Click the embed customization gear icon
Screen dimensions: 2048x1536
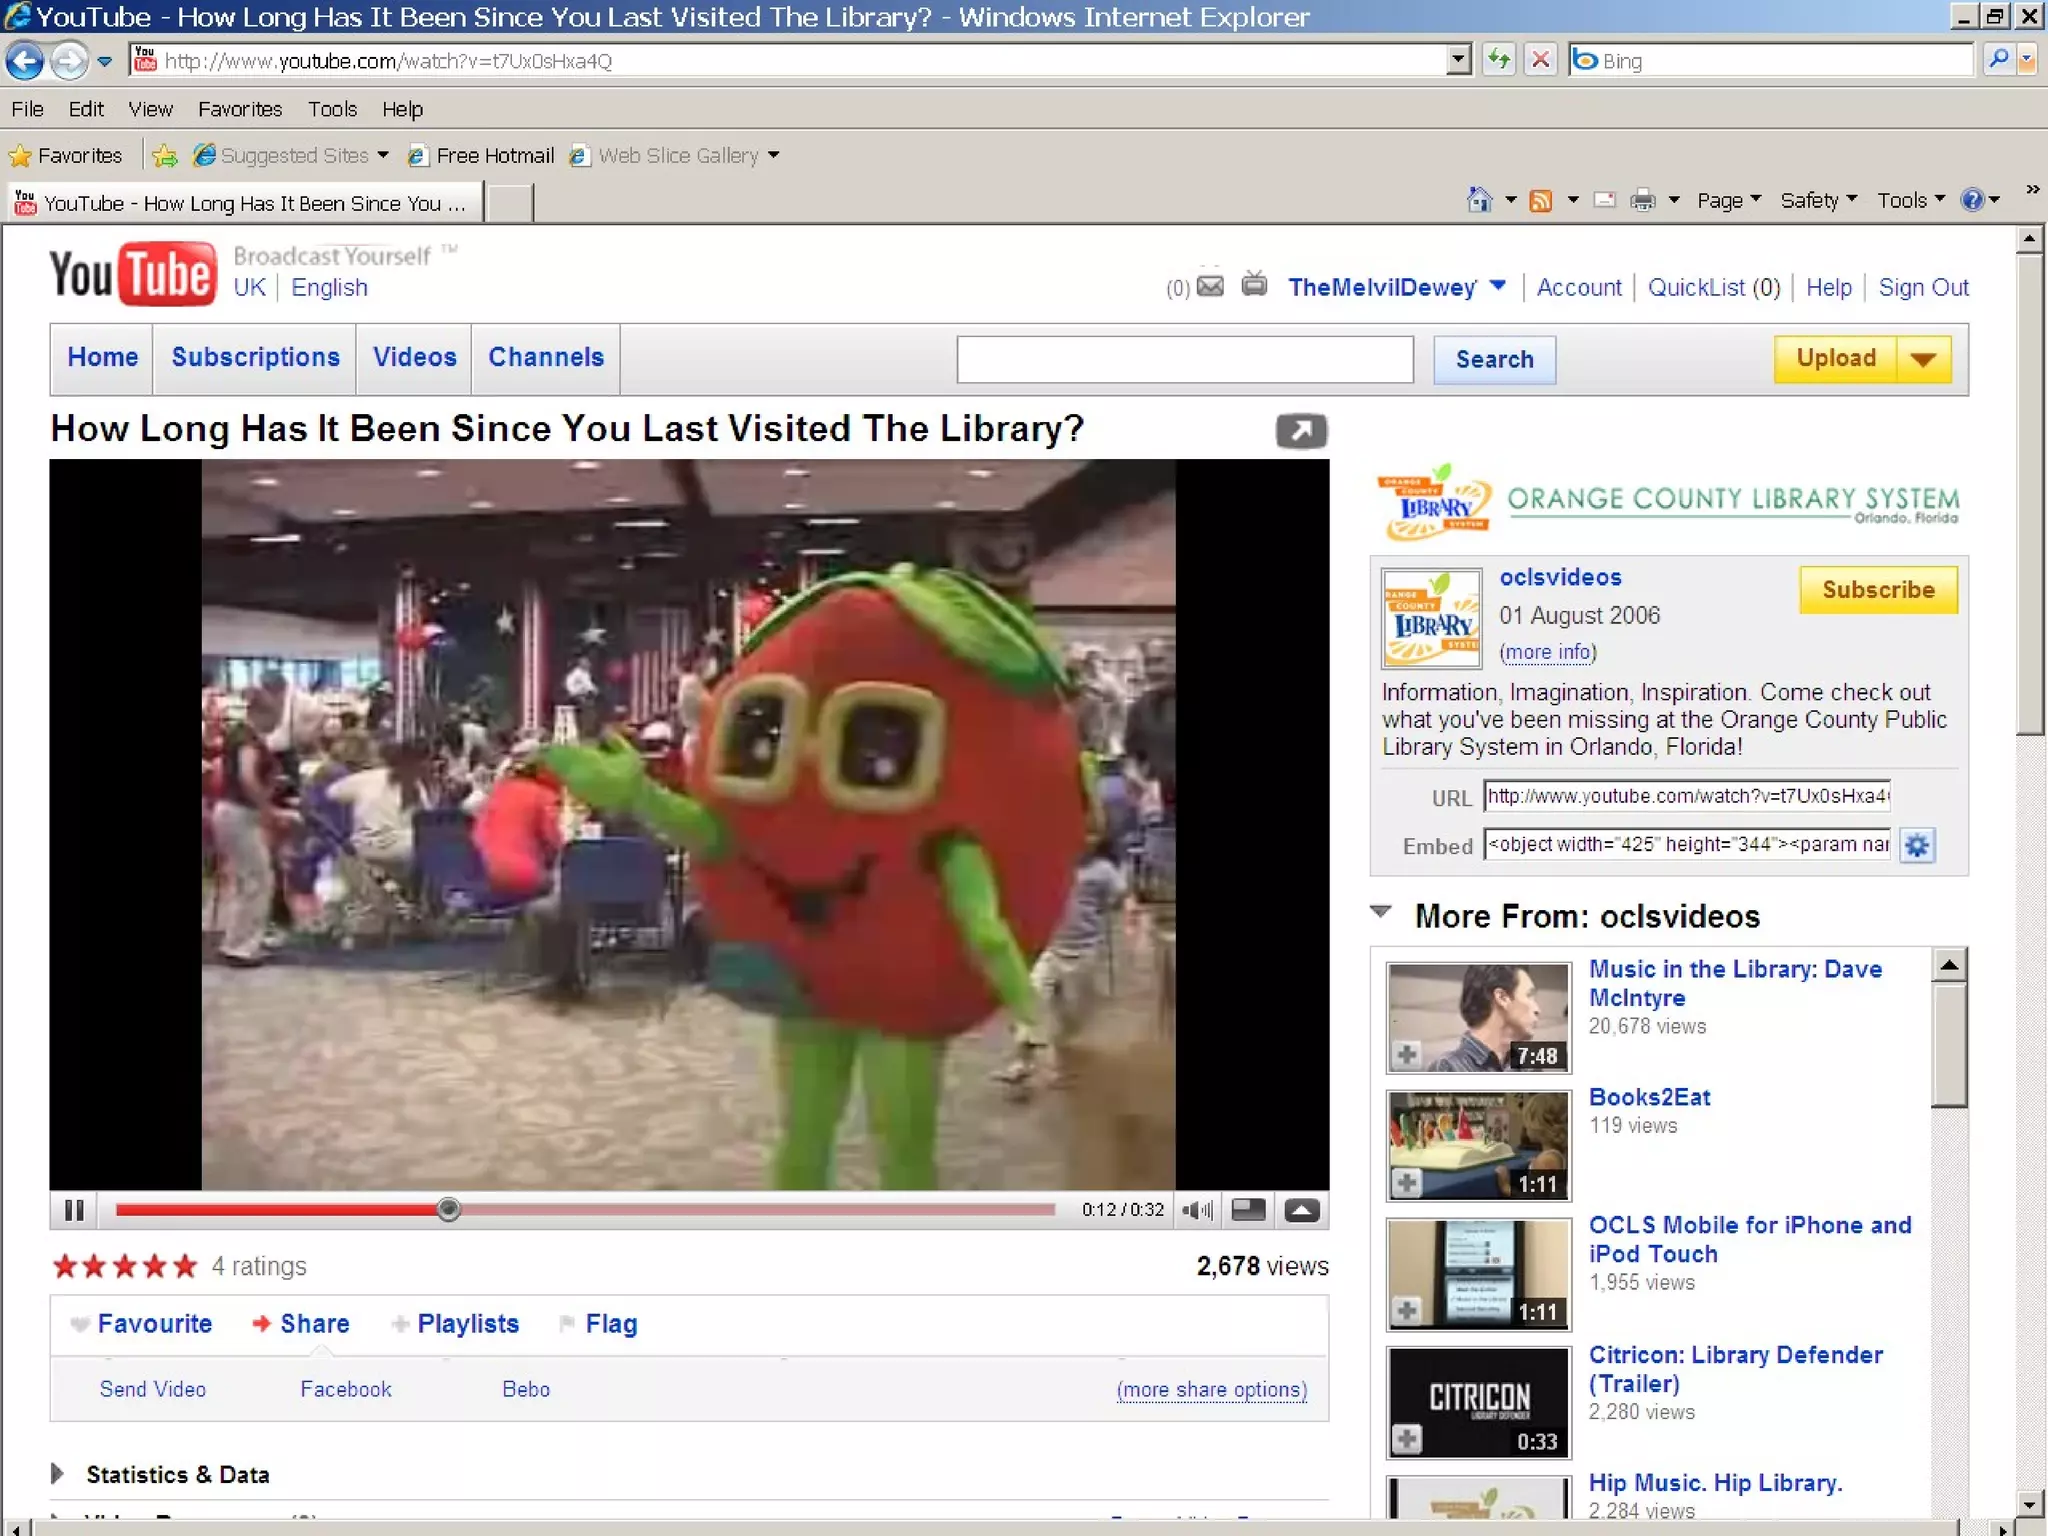(1916, 846)
